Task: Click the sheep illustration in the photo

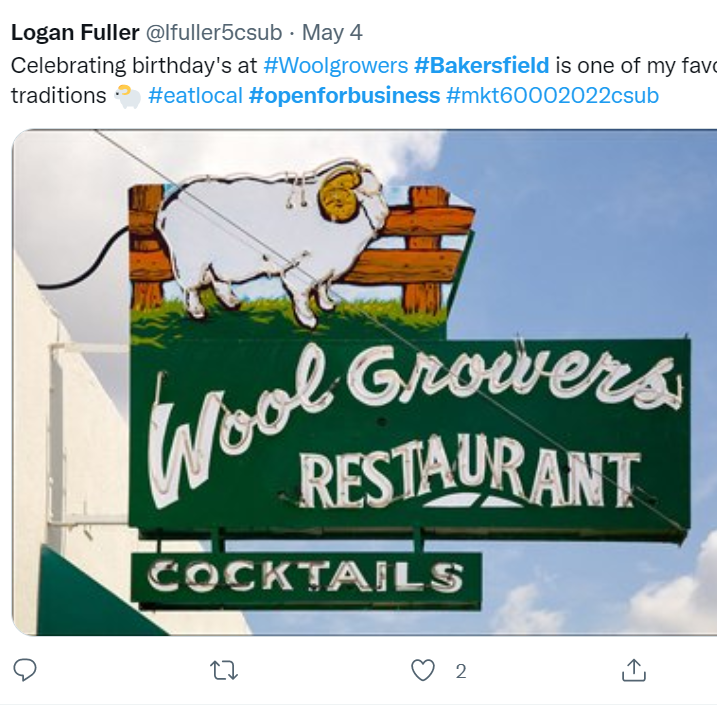Action: tap(270, 235)
